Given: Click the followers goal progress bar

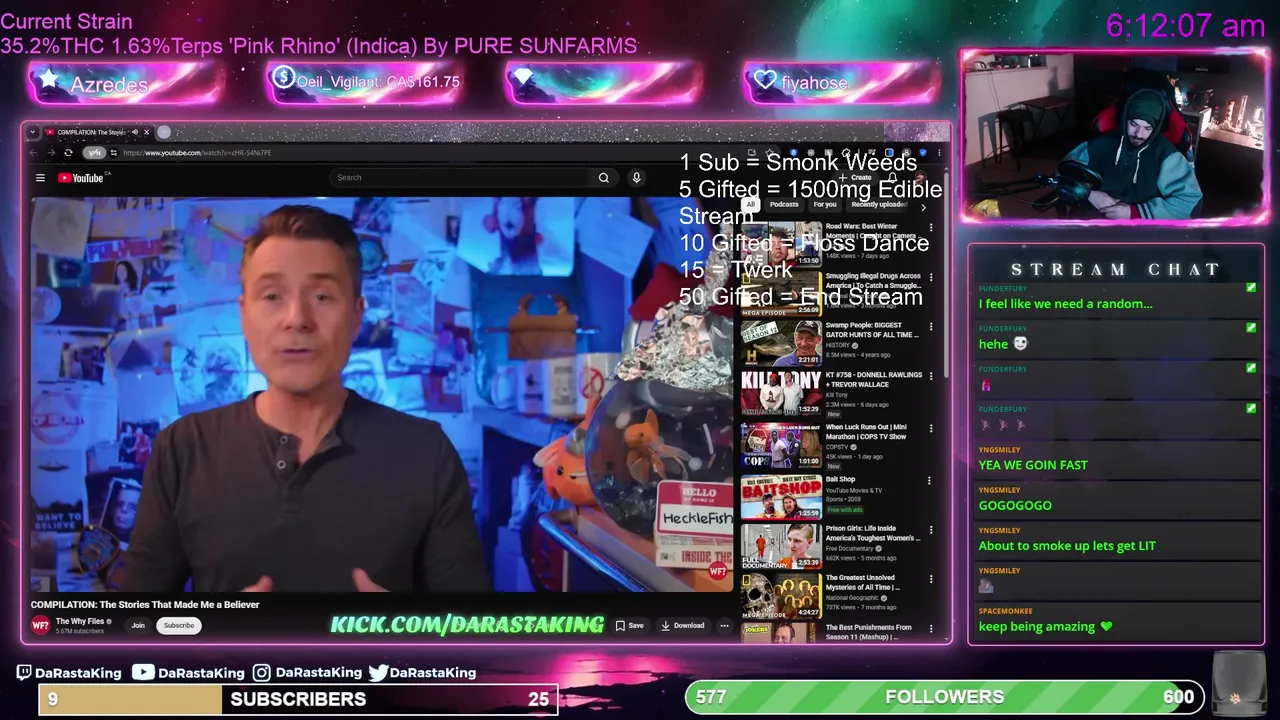Looking at the screenshot, I should pos(945,697).
